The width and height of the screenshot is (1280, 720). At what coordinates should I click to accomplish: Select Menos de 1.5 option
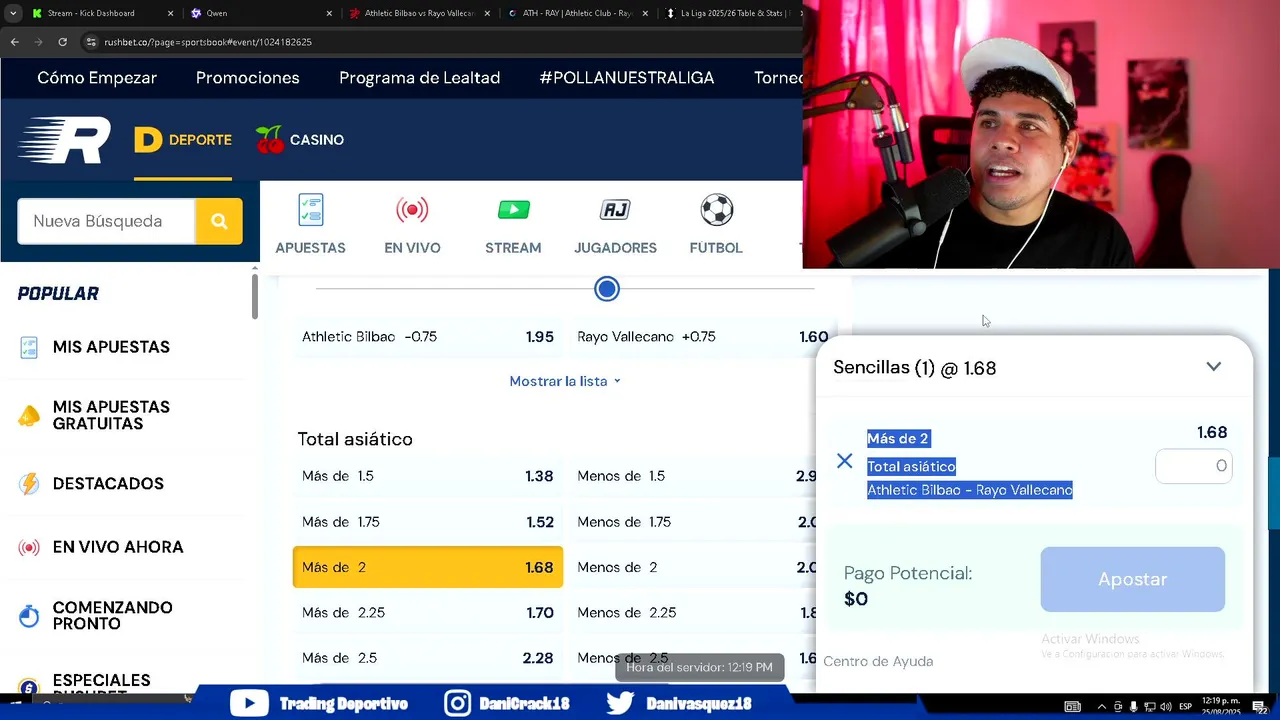pyautogui.click(x=692, y=476)
